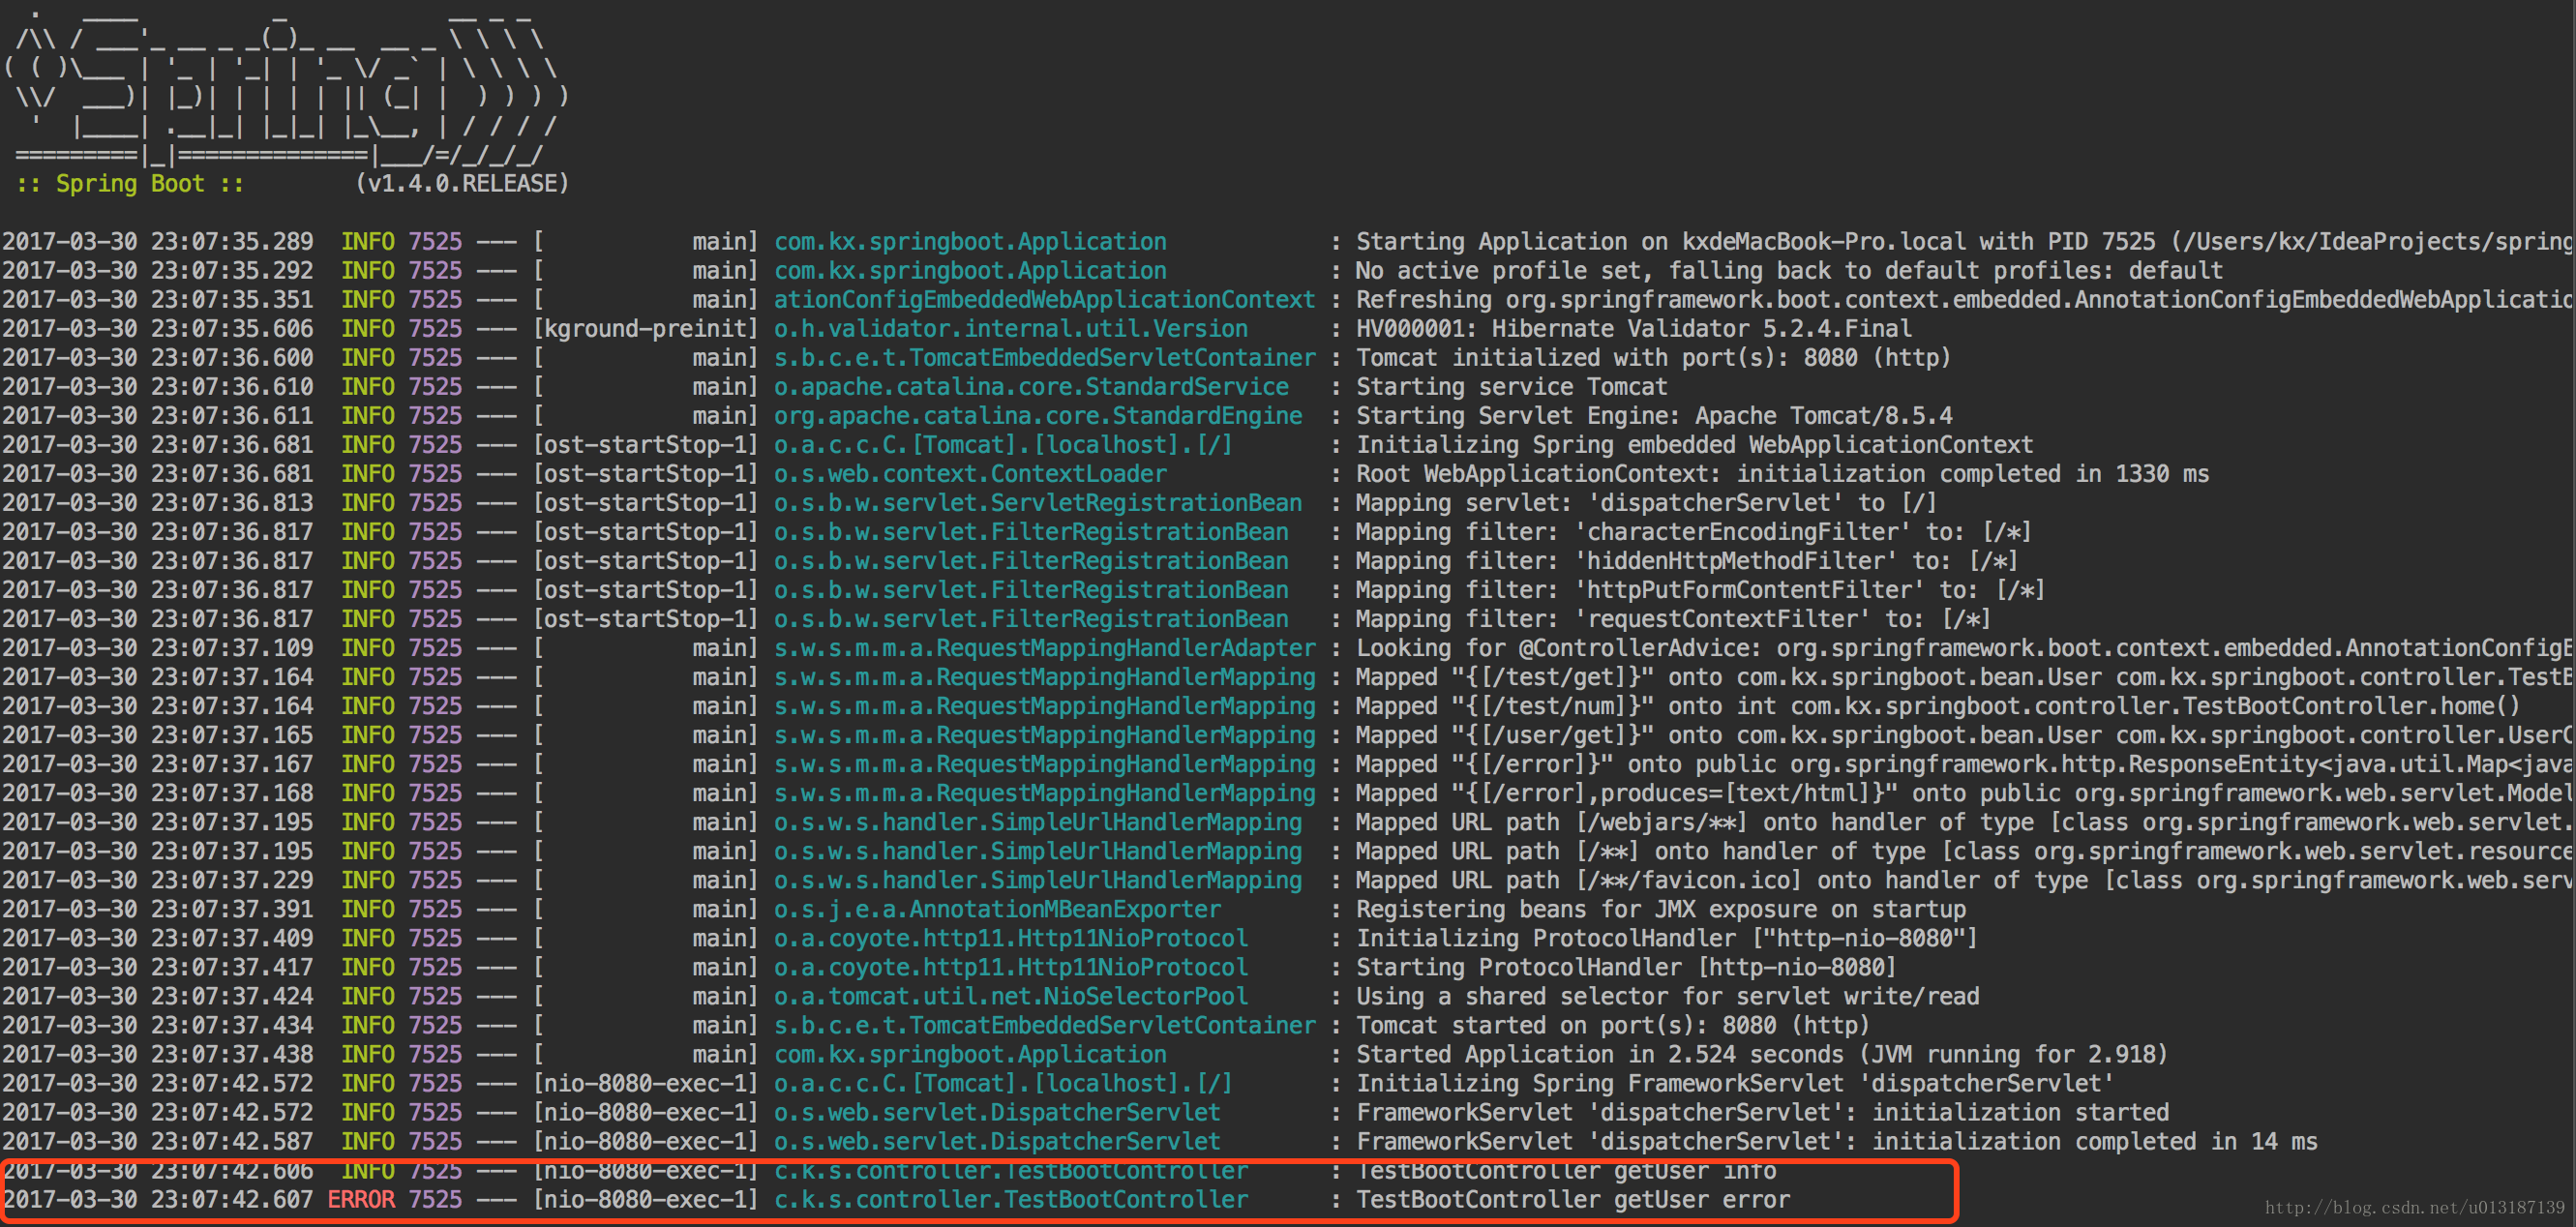Click 'Using a shared selector for servlet' message
Screen dimensions: 2576x1227
pos(1667,996)
